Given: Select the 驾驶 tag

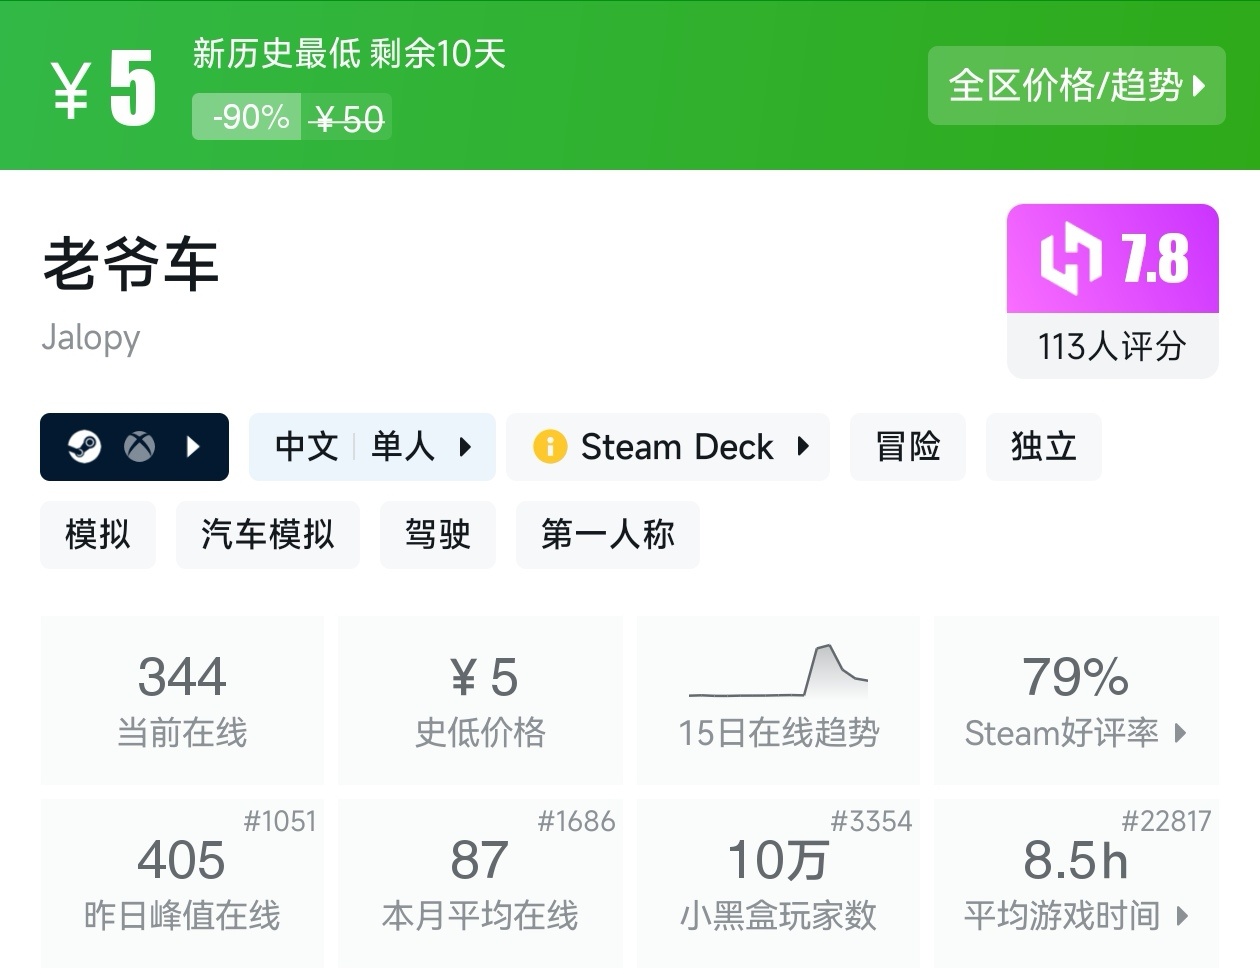Looking at the screenshot, I should (x=437, y=535).
